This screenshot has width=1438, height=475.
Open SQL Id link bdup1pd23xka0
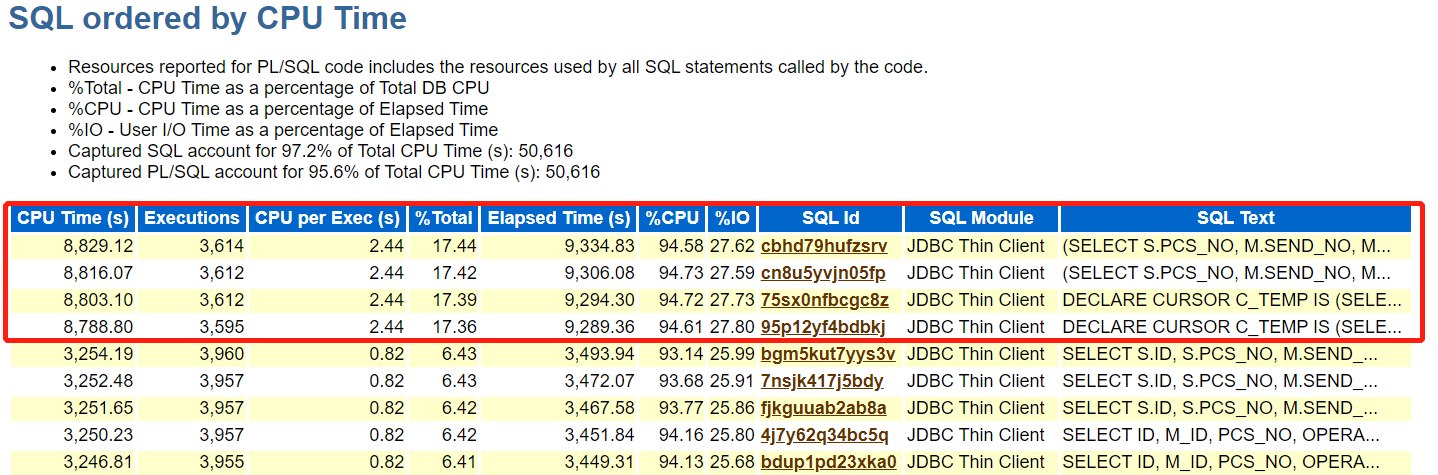point(828,462)
